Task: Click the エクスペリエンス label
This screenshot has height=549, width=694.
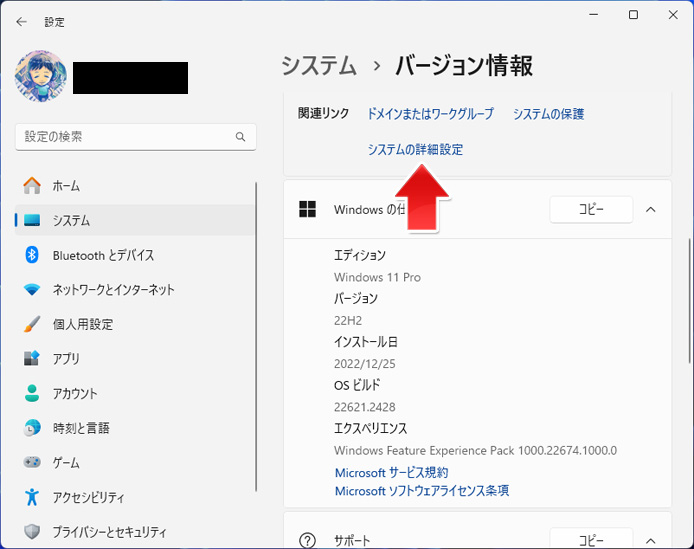Action: click(370, 428)
